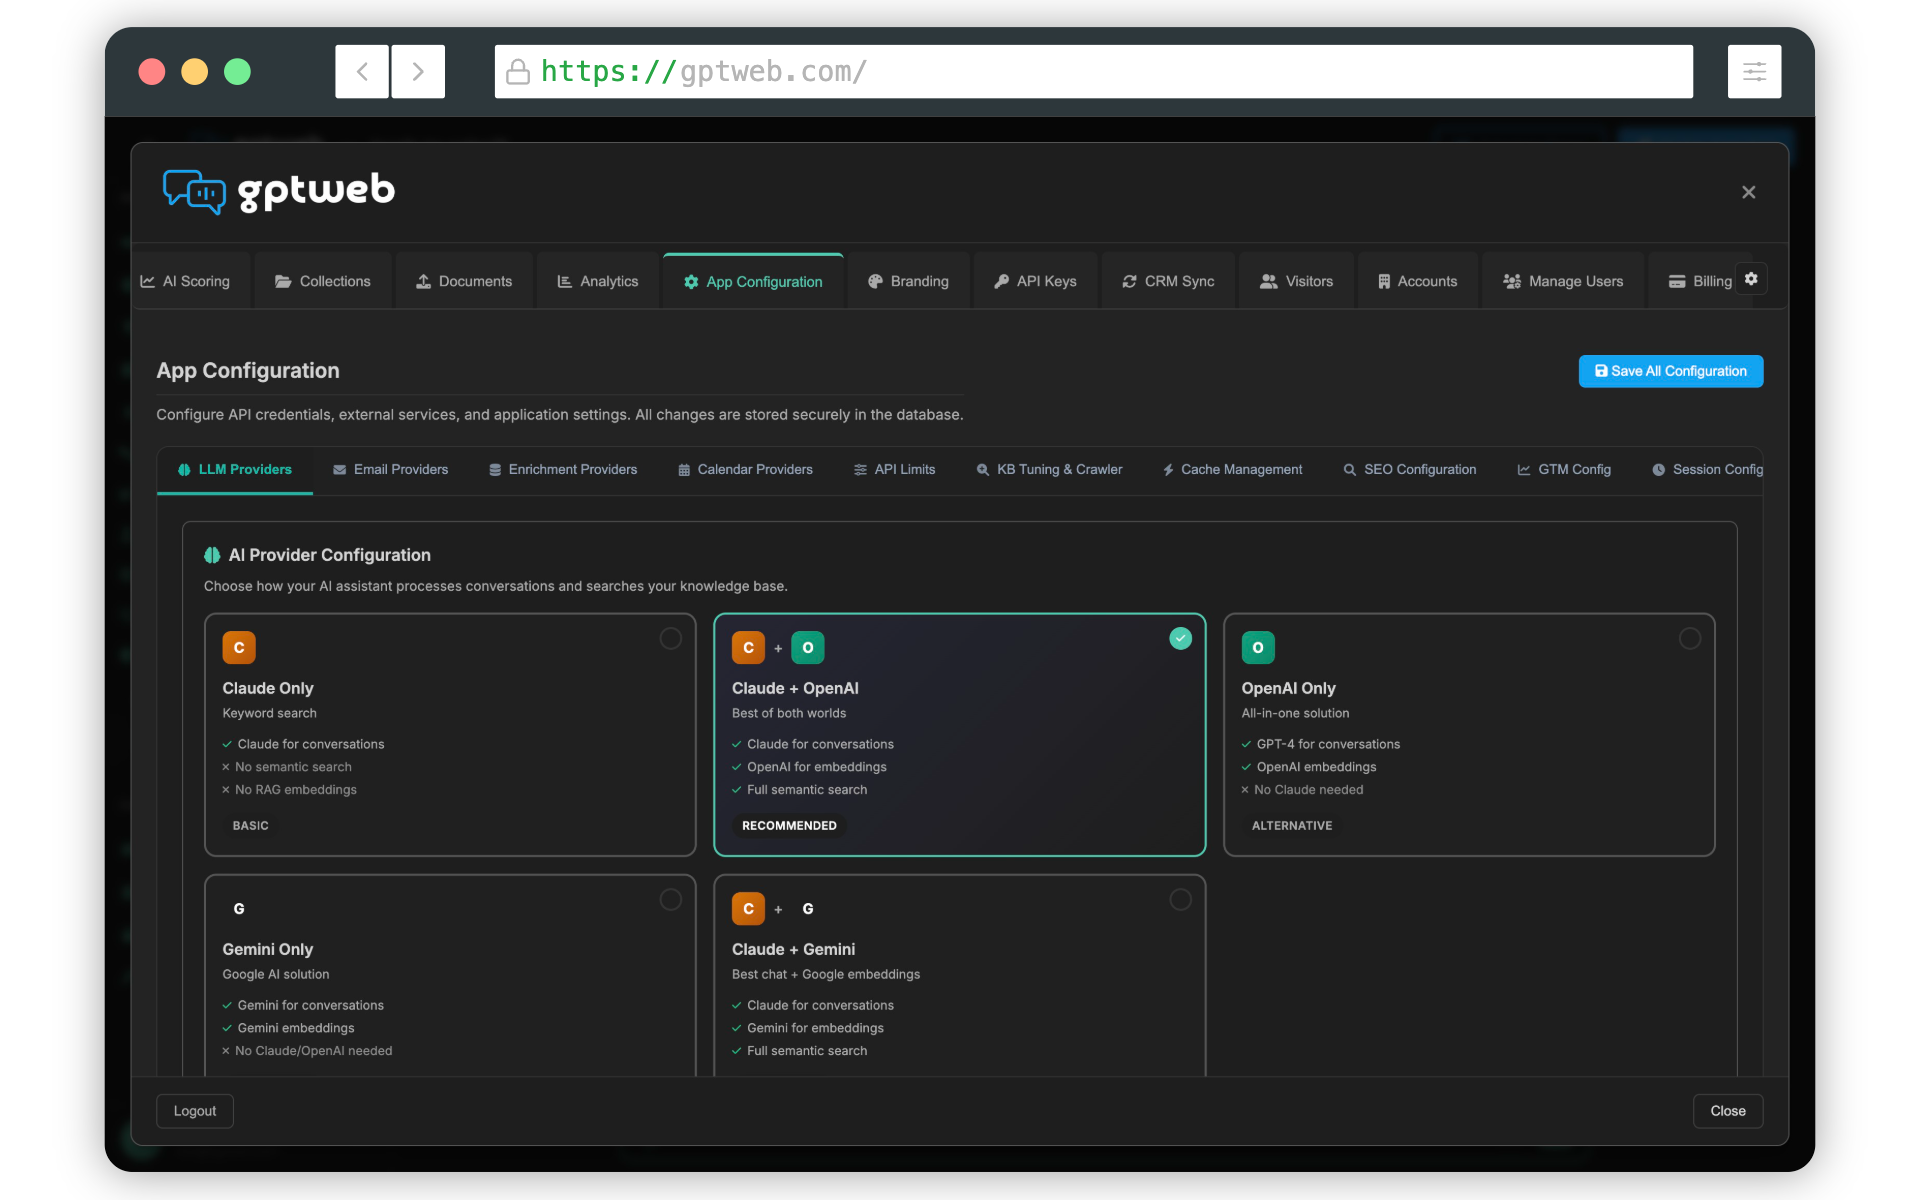Click the orange C badge in Claude Only card
This screenshot has height=1200, width=1920.
(239, 648)
